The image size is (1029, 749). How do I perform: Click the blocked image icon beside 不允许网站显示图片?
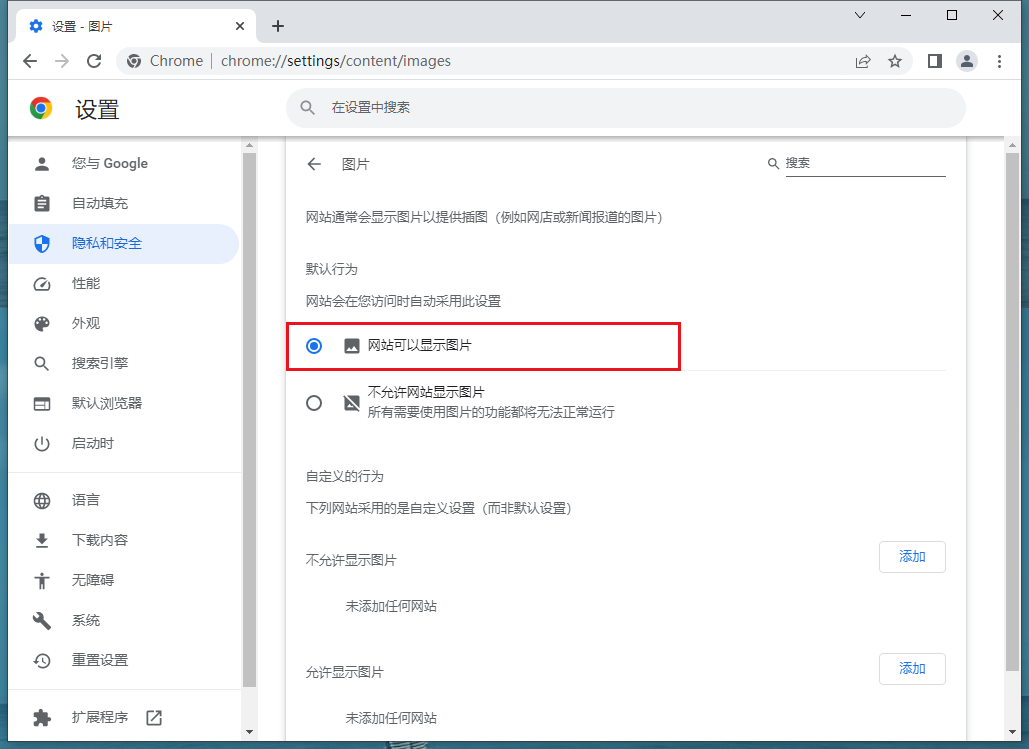(x=352, y=403)
